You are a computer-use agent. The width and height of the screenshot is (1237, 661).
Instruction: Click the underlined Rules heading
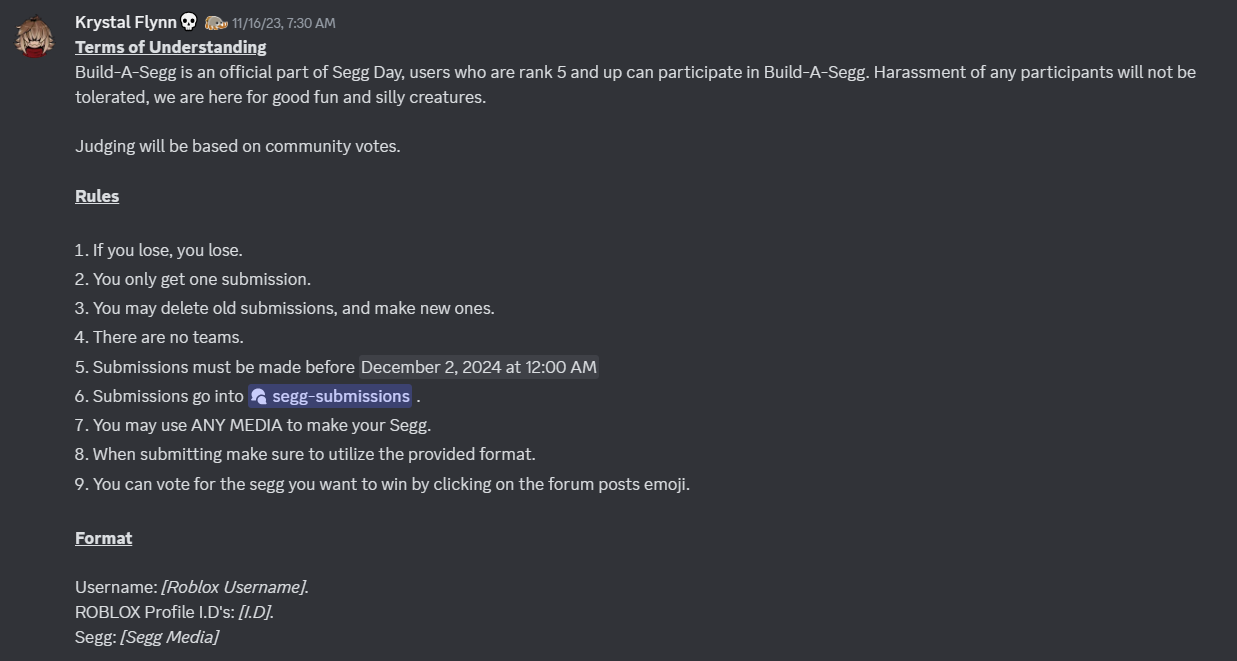[97, 196]
